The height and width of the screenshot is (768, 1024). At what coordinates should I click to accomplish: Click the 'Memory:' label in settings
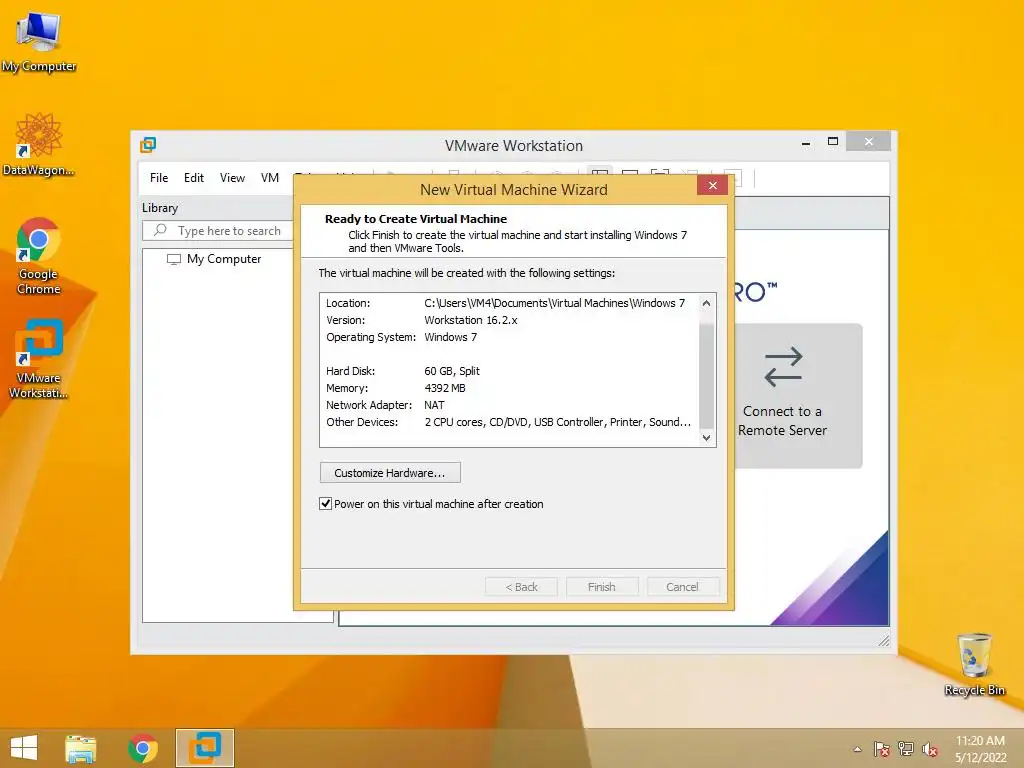pyautogui.click(x=347, y=388)
